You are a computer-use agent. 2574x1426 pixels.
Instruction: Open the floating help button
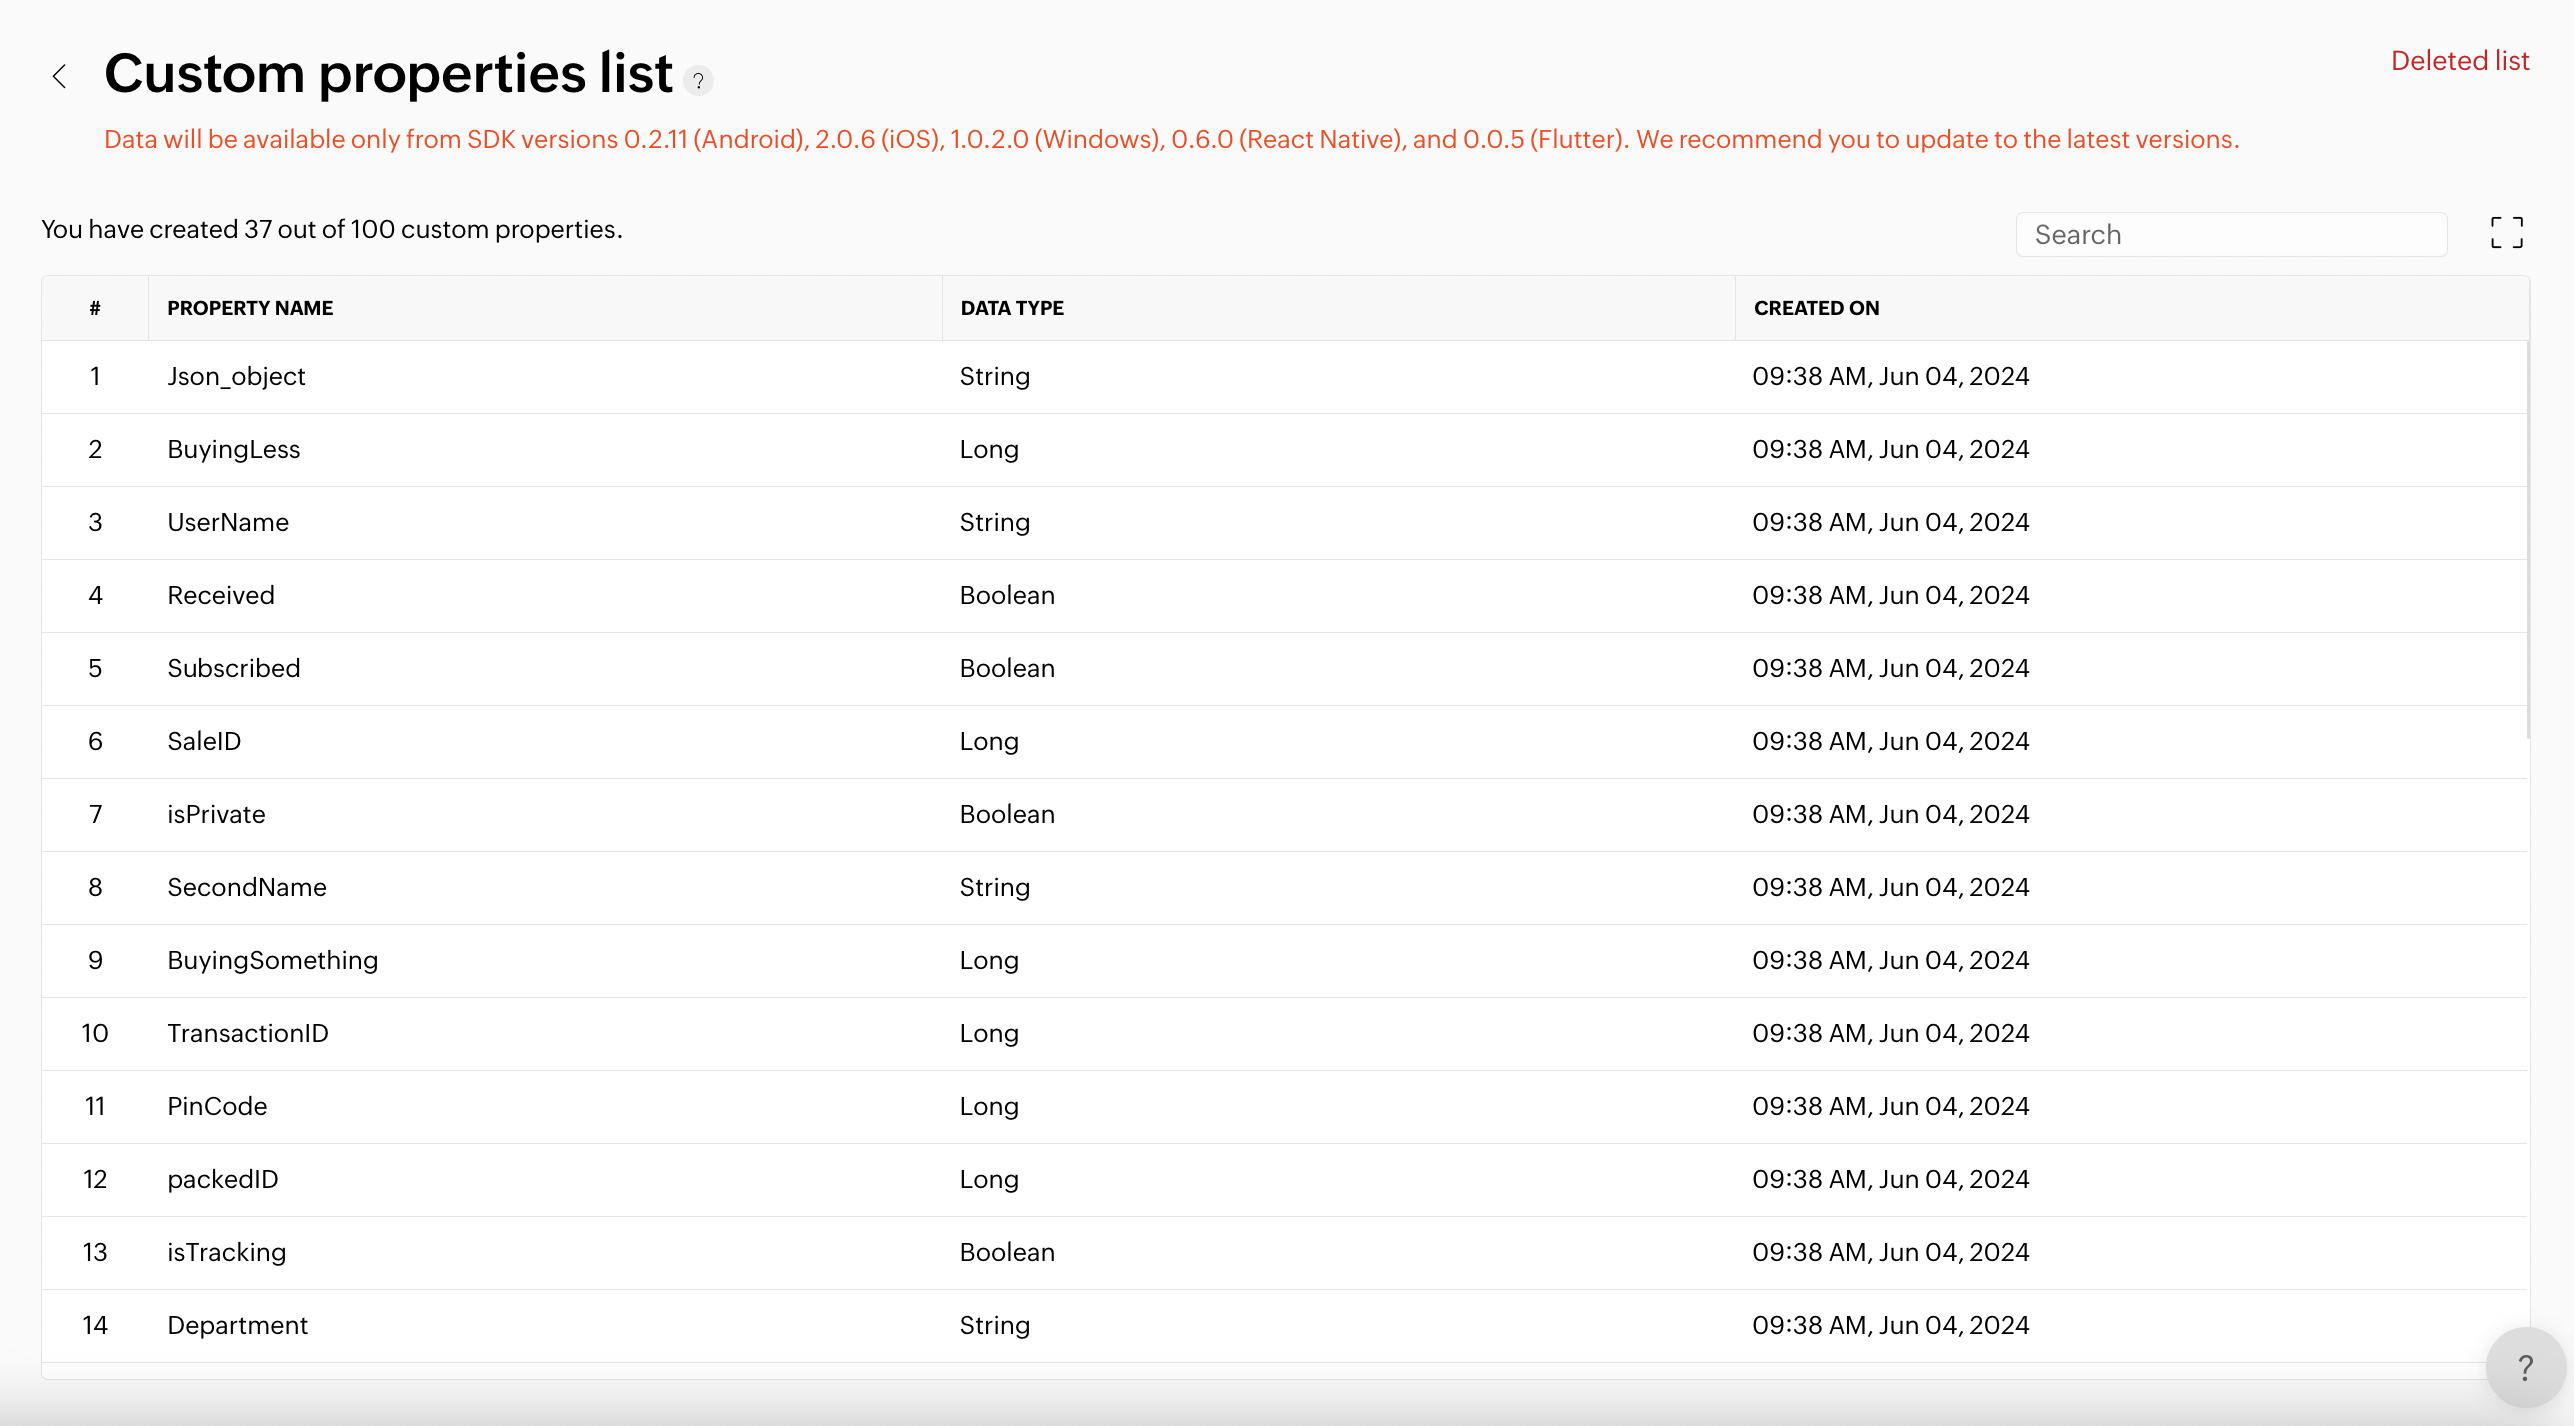pyautogui.click(x=2525, y=1367)
